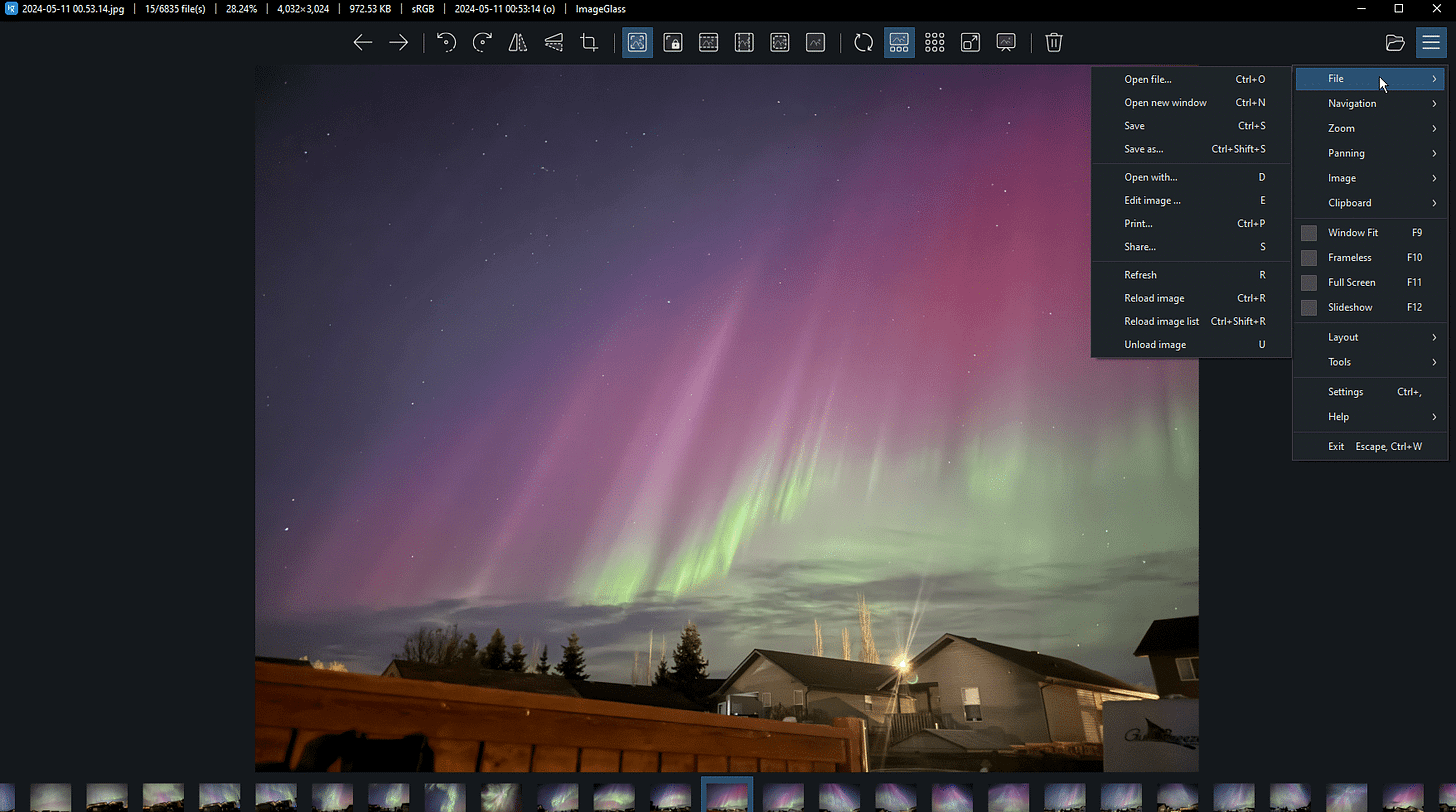Rotate image counterclockwise toolbar icon
The height and width of the screenshot is (812, 1456).
pos(447,42)
